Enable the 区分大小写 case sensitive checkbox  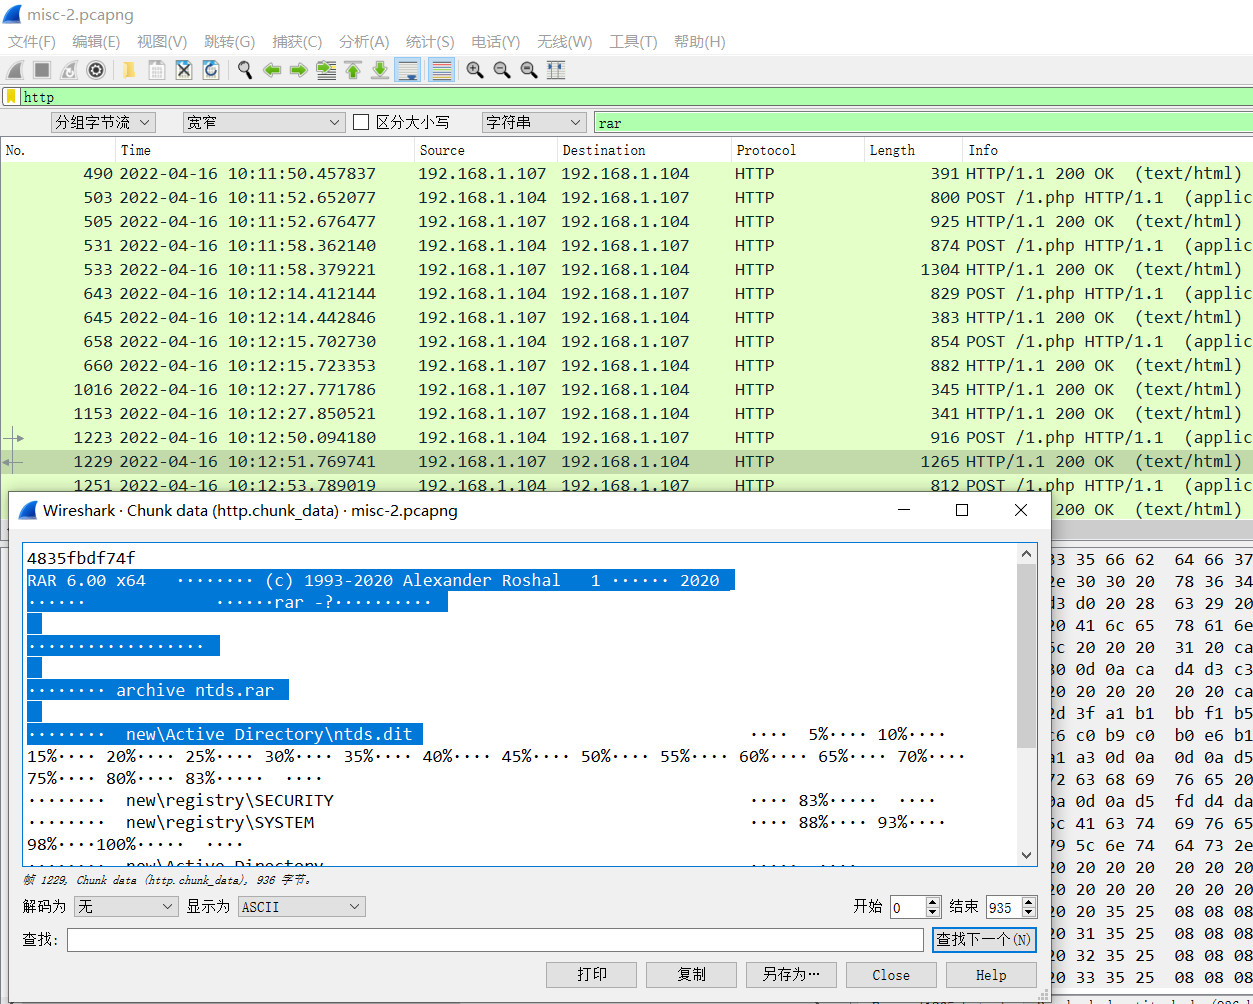click(x=362, y=122)
